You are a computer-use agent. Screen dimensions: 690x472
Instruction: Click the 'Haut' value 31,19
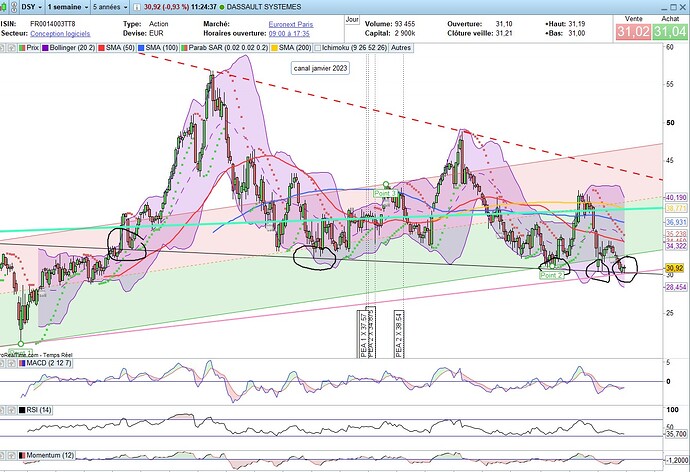pos(576,24)
